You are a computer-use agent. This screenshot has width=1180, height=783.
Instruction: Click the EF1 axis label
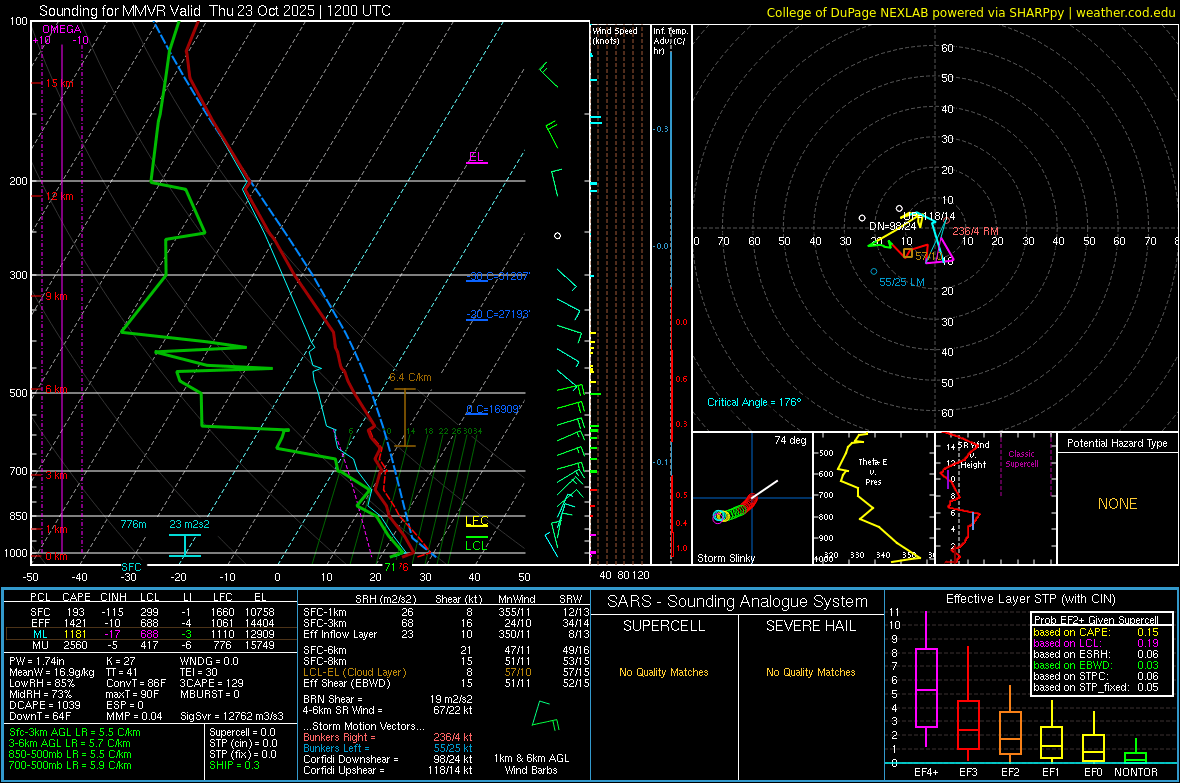tap(1051, 772)
